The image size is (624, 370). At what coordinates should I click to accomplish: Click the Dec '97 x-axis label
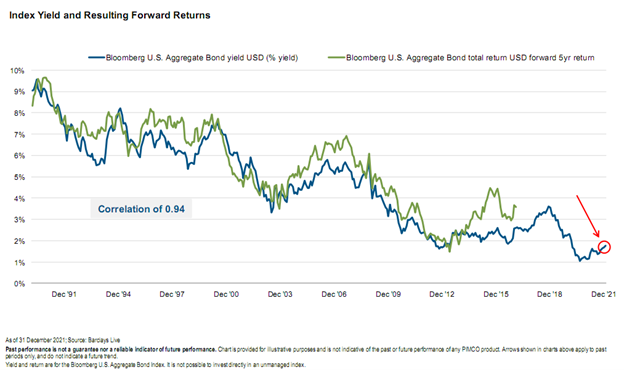point(172,294)
